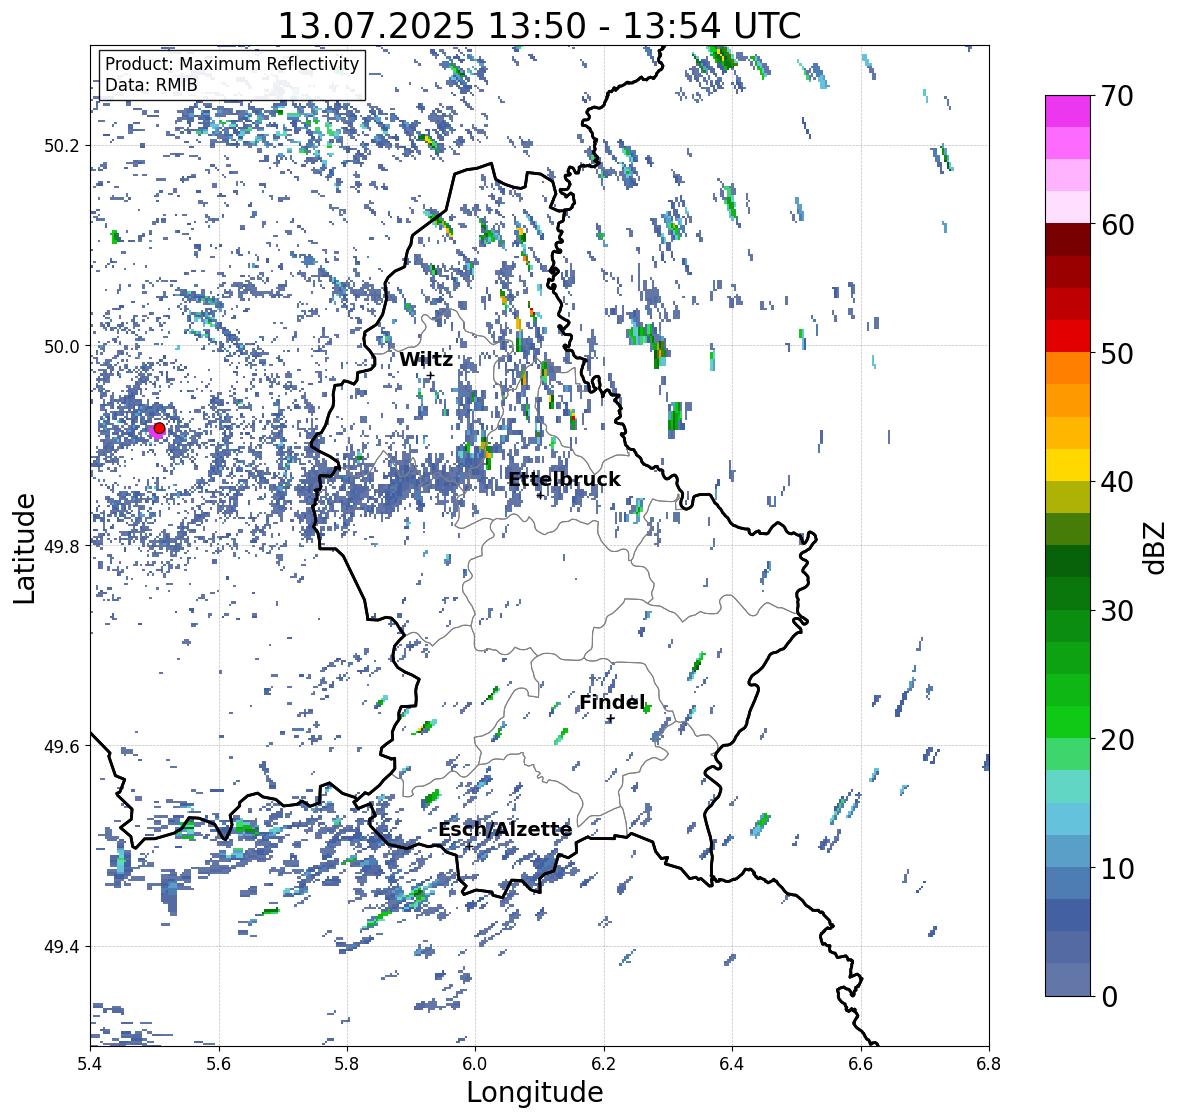
Task: Click the 5.6 longitude tick label
Action: click(219, 1064)
